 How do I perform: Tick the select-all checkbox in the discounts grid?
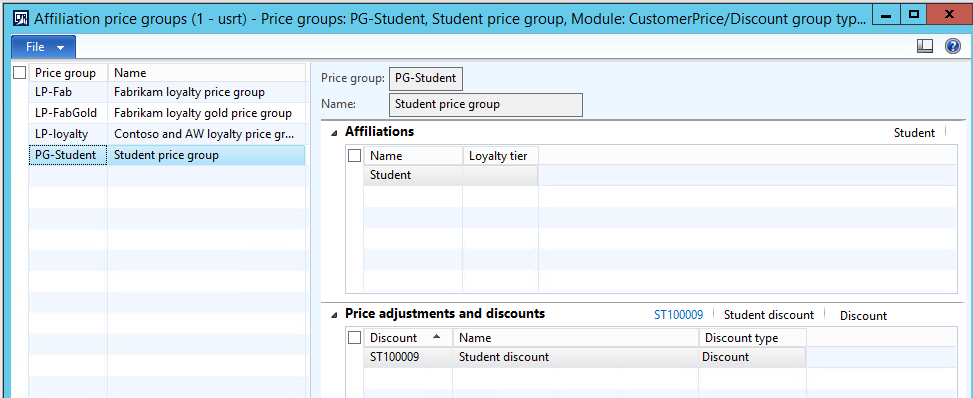click(354, 338)
